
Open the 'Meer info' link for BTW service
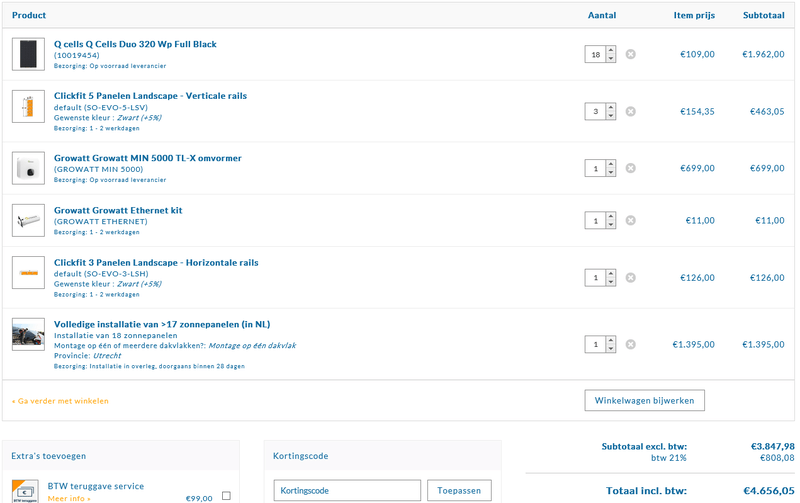click(x=69, y=497)
